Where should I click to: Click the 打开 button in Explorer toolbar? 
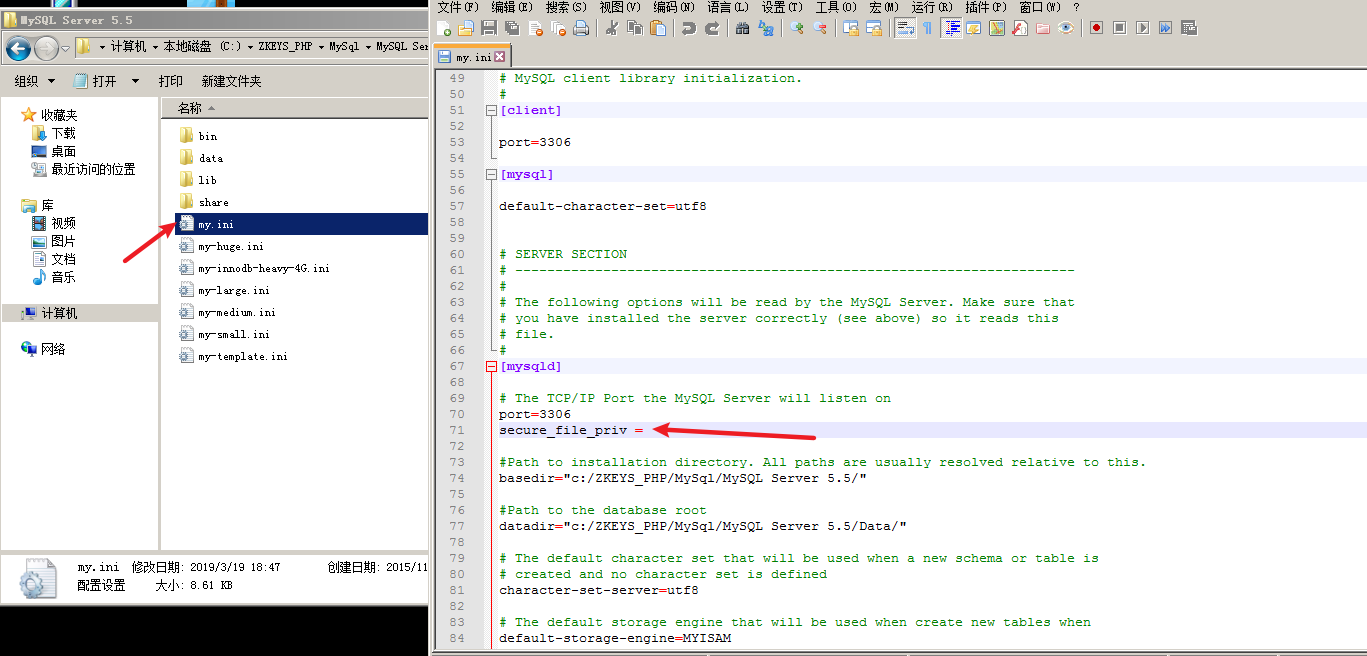(95, 81)
